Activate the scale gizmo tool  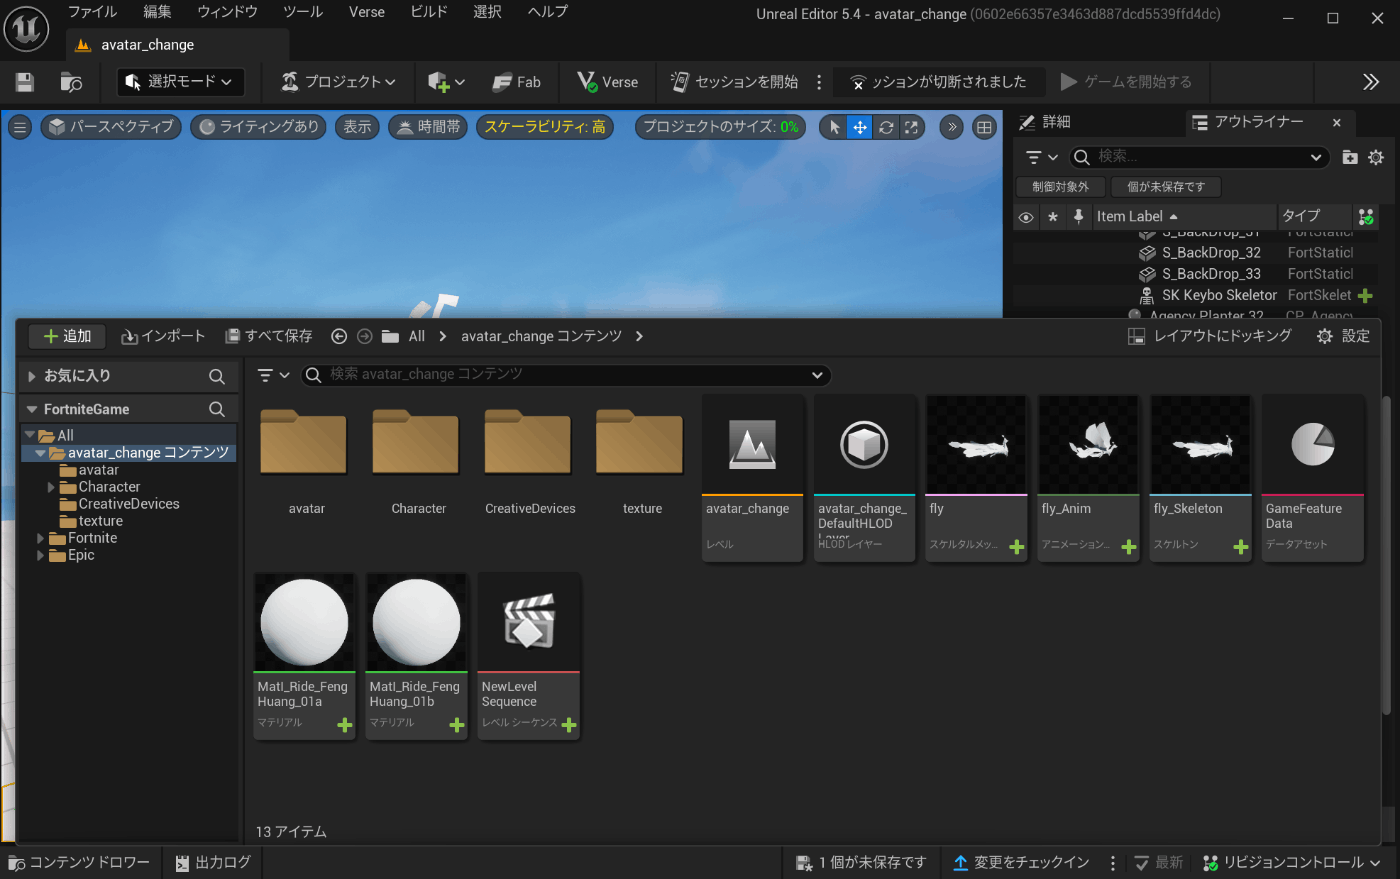pyautogui.click(x=911, y=127)
